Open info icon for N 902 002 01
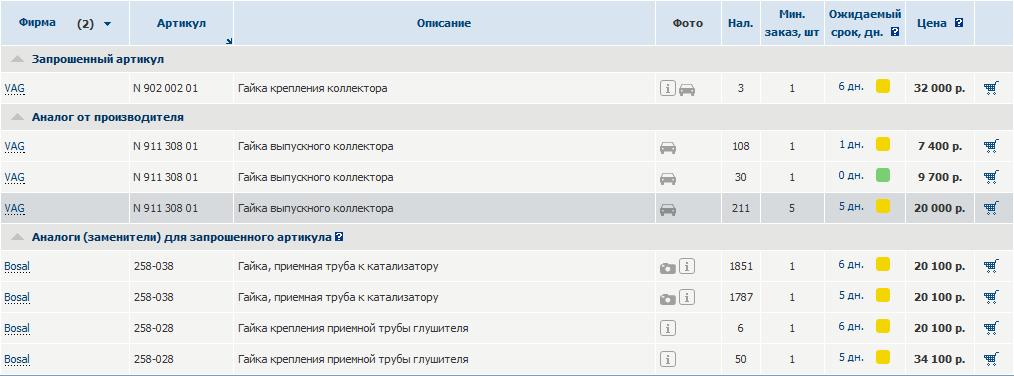Image resolution: width=1014 pixels, height=376 pixels. [x=668, y=88]
